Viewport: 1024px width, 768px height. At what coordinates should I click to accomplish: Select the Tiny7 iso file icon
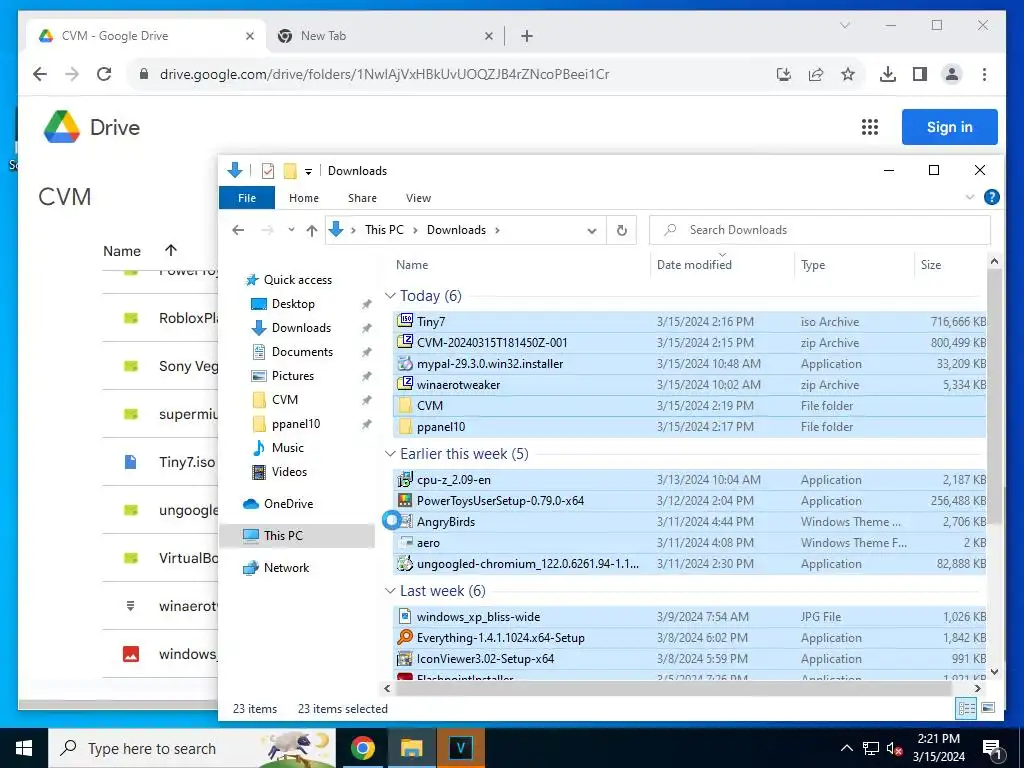[x=406, y=321]
